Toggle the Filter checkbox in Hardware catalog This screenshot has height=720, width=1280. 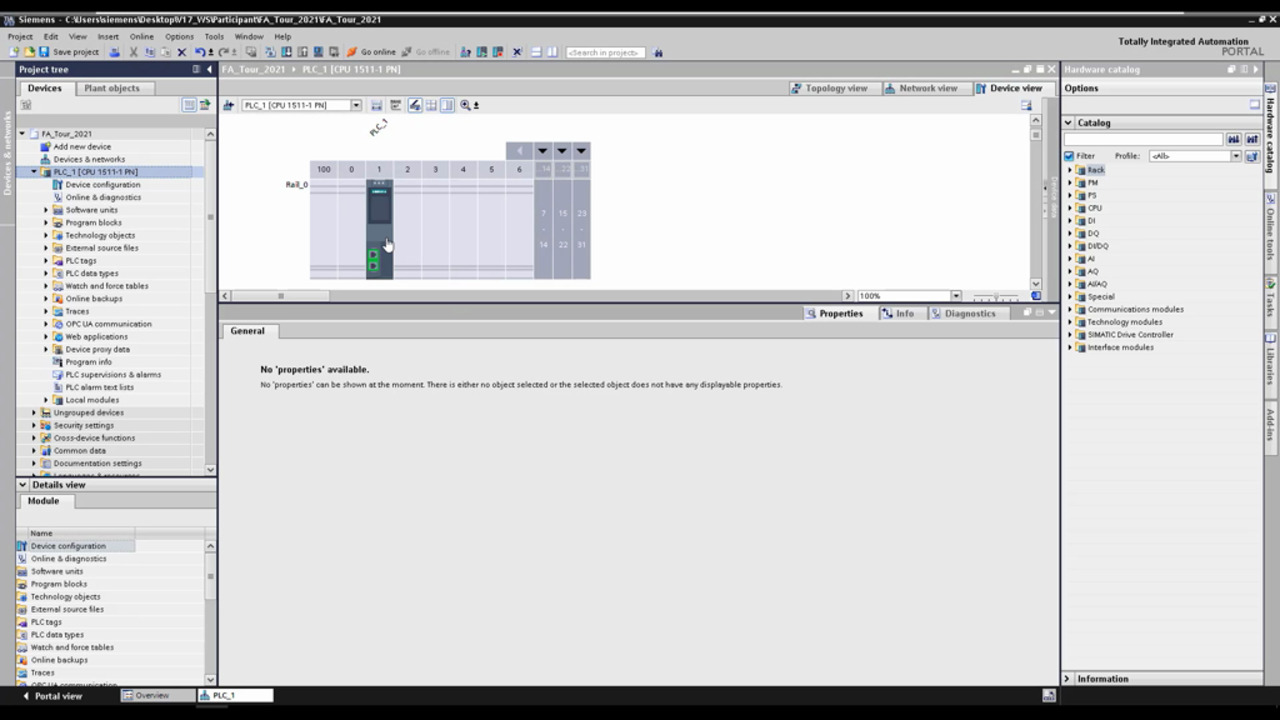pyautogui.click(x=1069, y=156)
